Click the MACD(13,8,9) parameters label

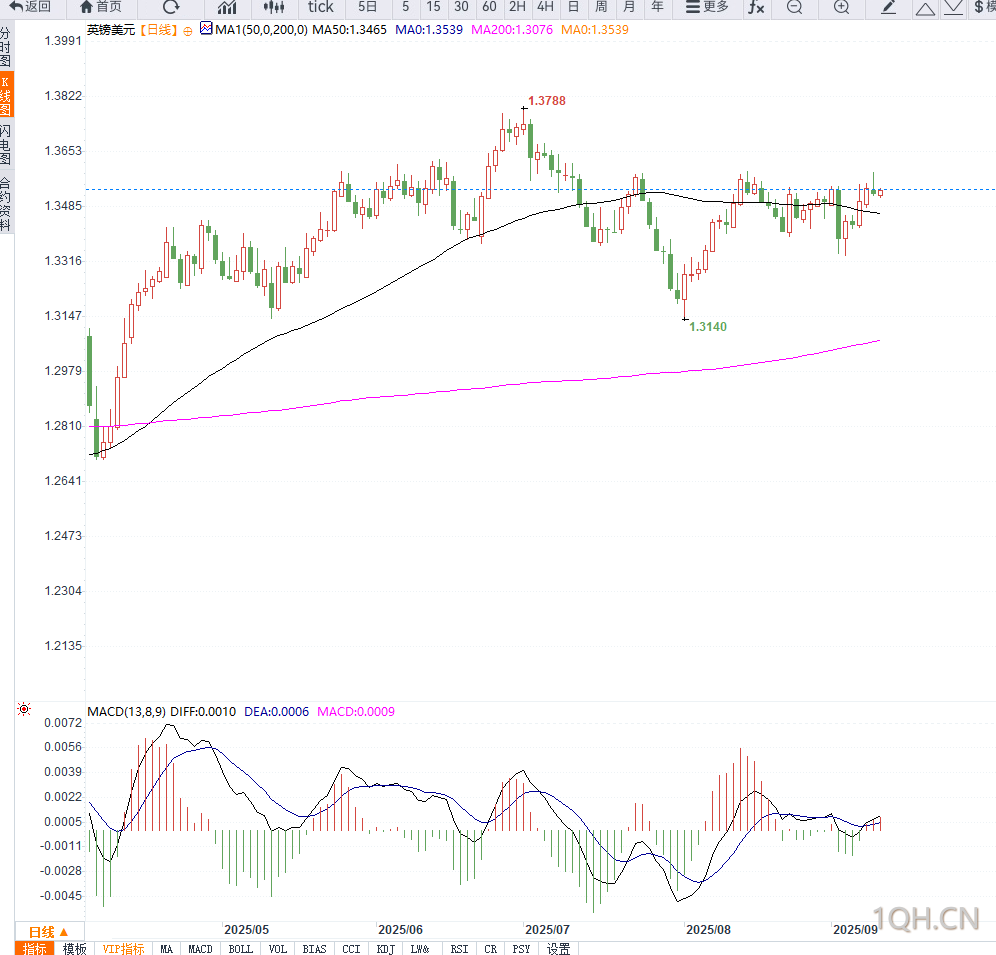point(126,712)
